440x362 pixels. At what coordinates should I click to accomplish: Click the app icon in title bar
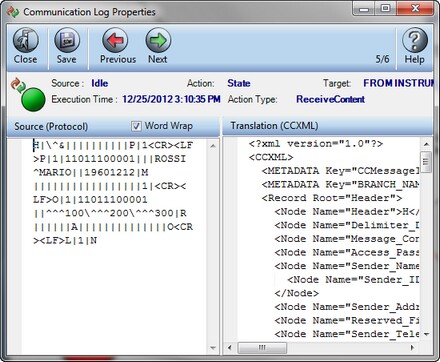[x=13, y=12]
